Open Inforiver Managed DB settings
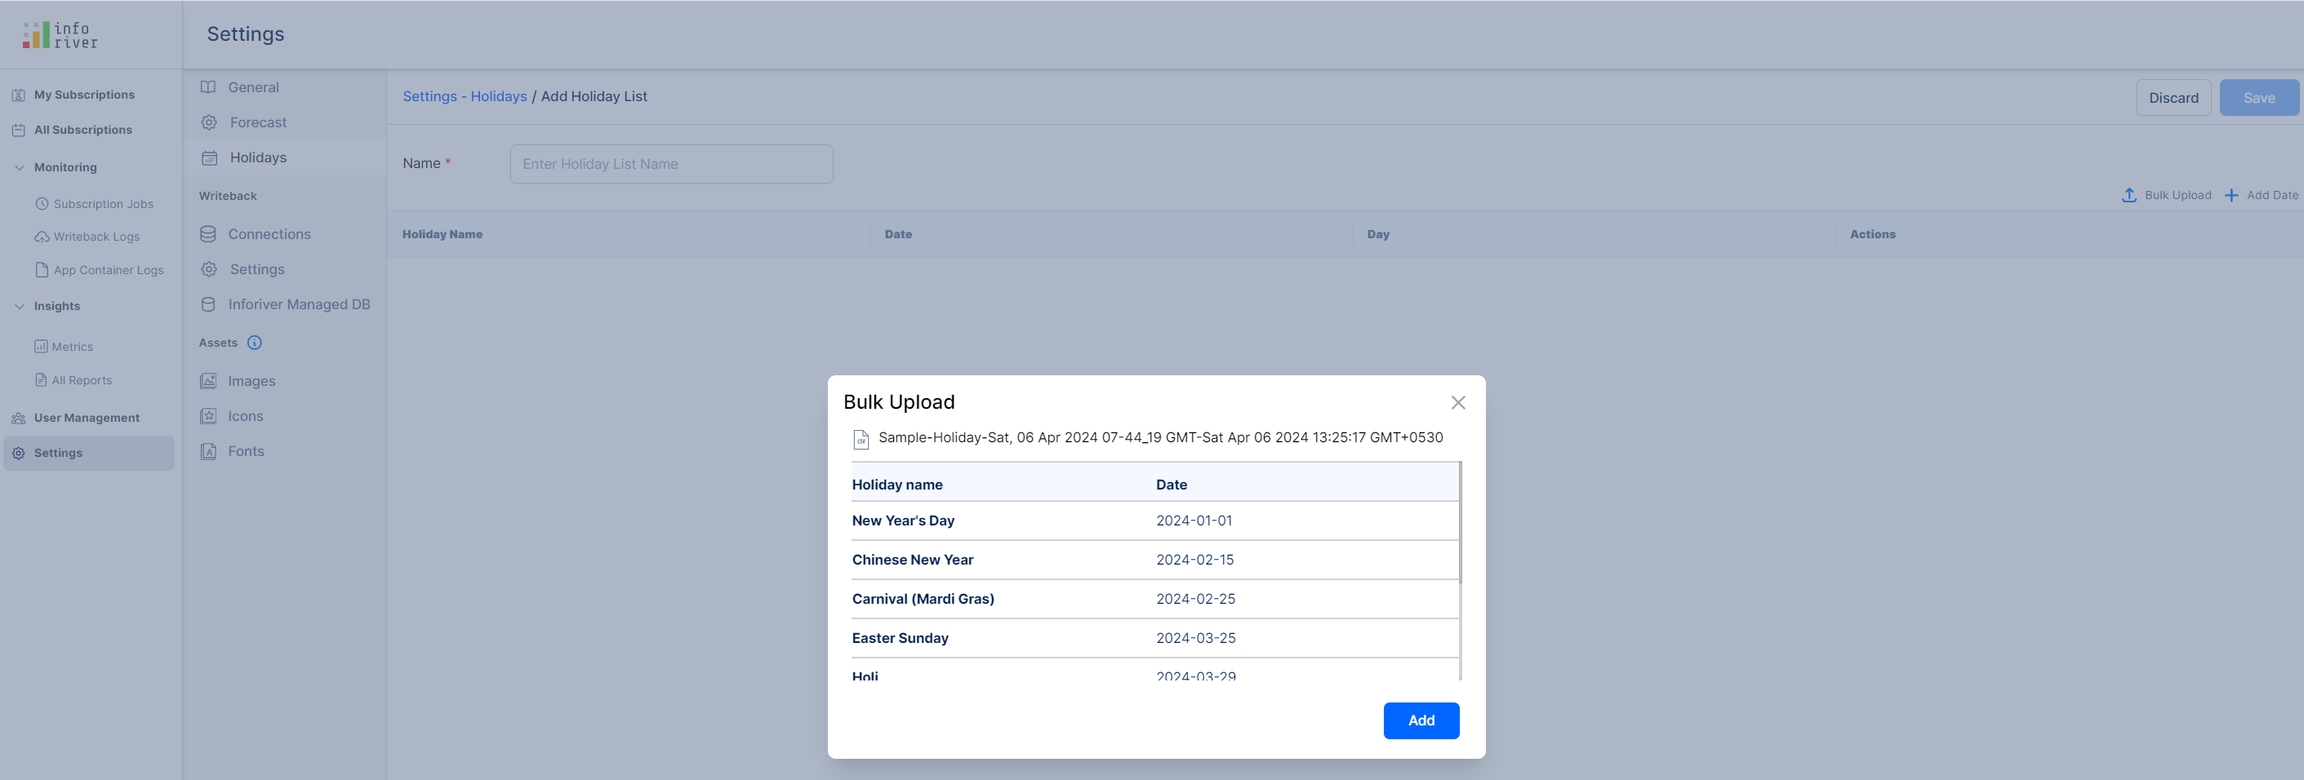2304x780 pixels. click(x=298, y=305)
